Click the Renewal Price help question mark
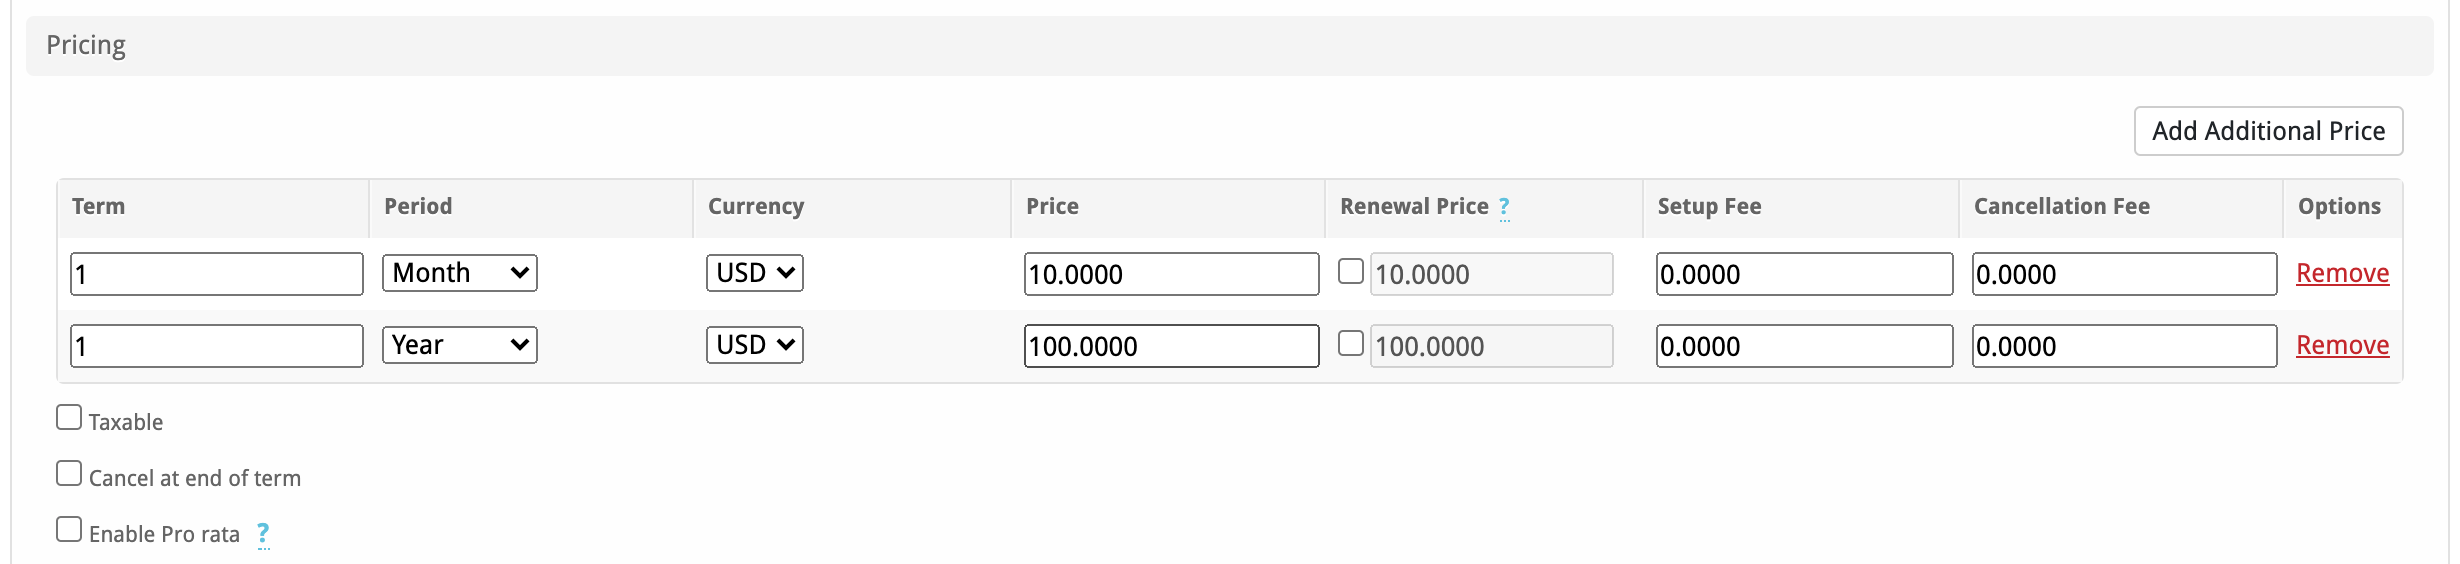Screen dimensions: 2460x564 (x=1504, y=207)
